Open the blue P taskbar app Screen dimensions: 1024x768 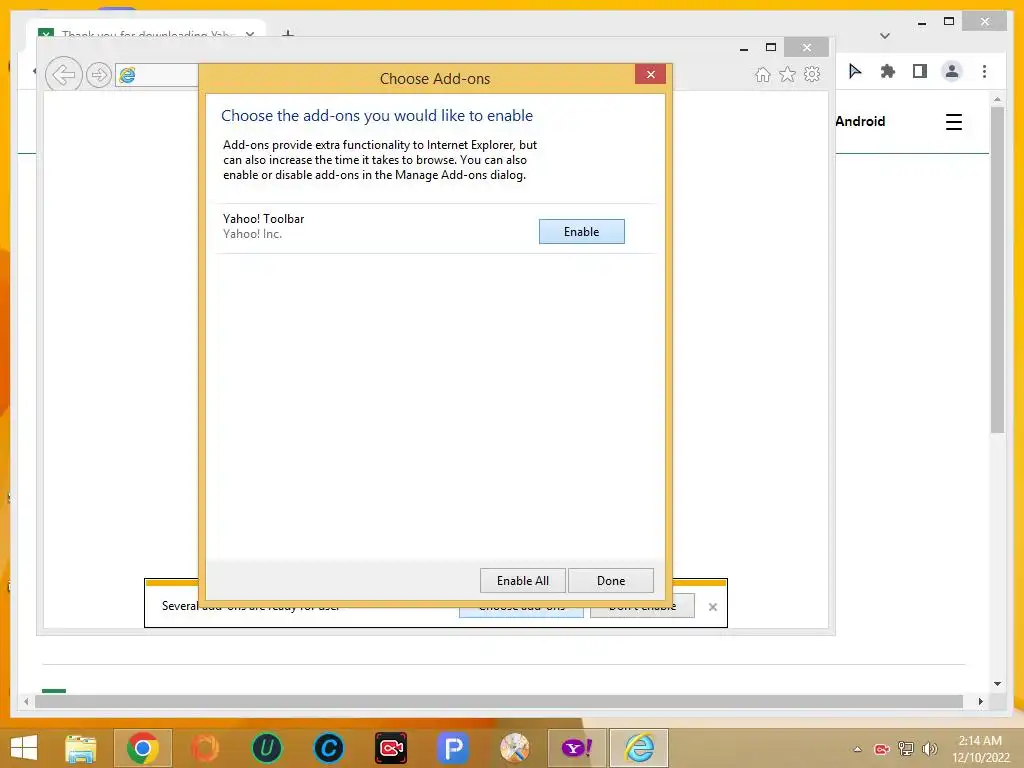(x=453, y=748)
